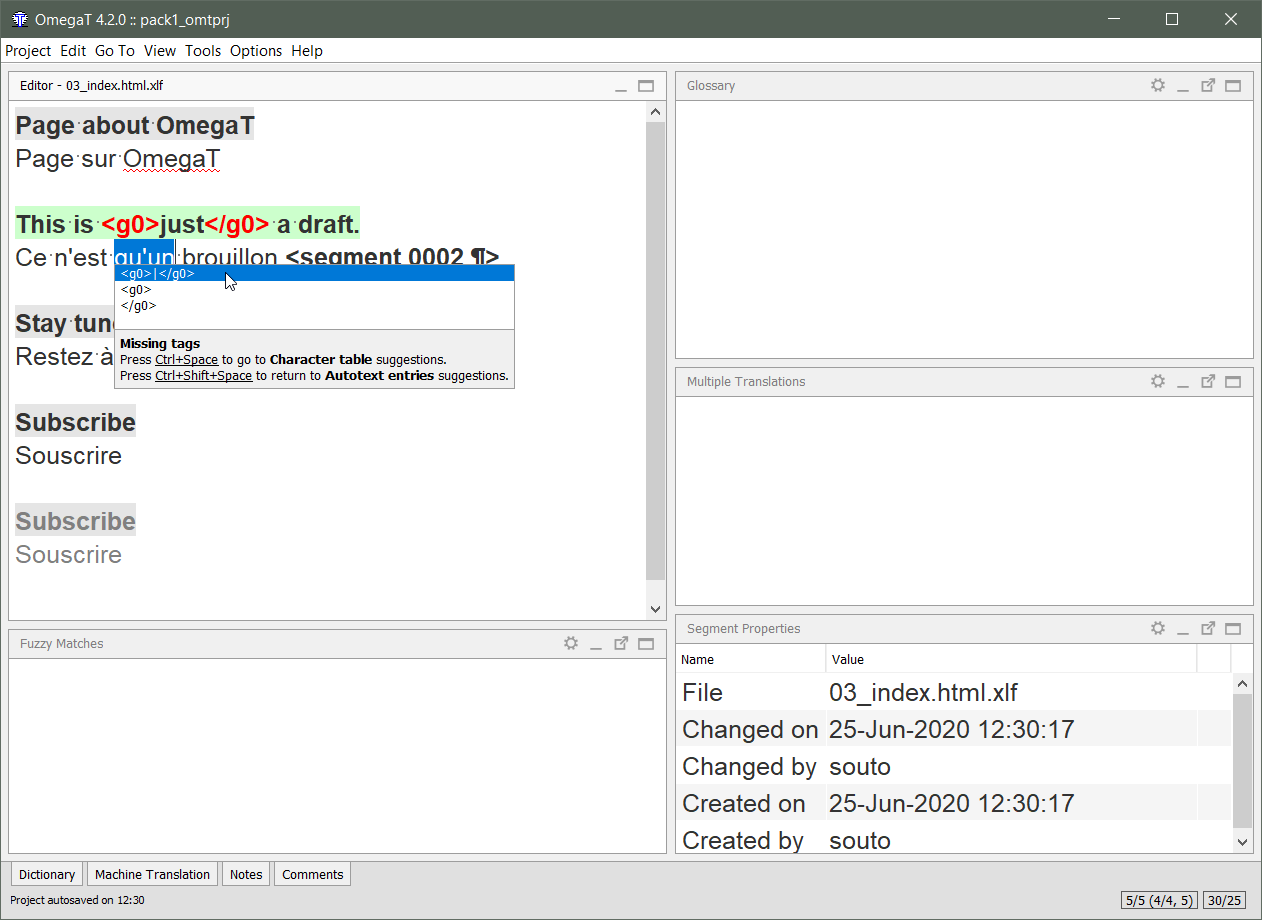Open the View menu
This screenshot has height=920, width=1262.
[160, 51]
